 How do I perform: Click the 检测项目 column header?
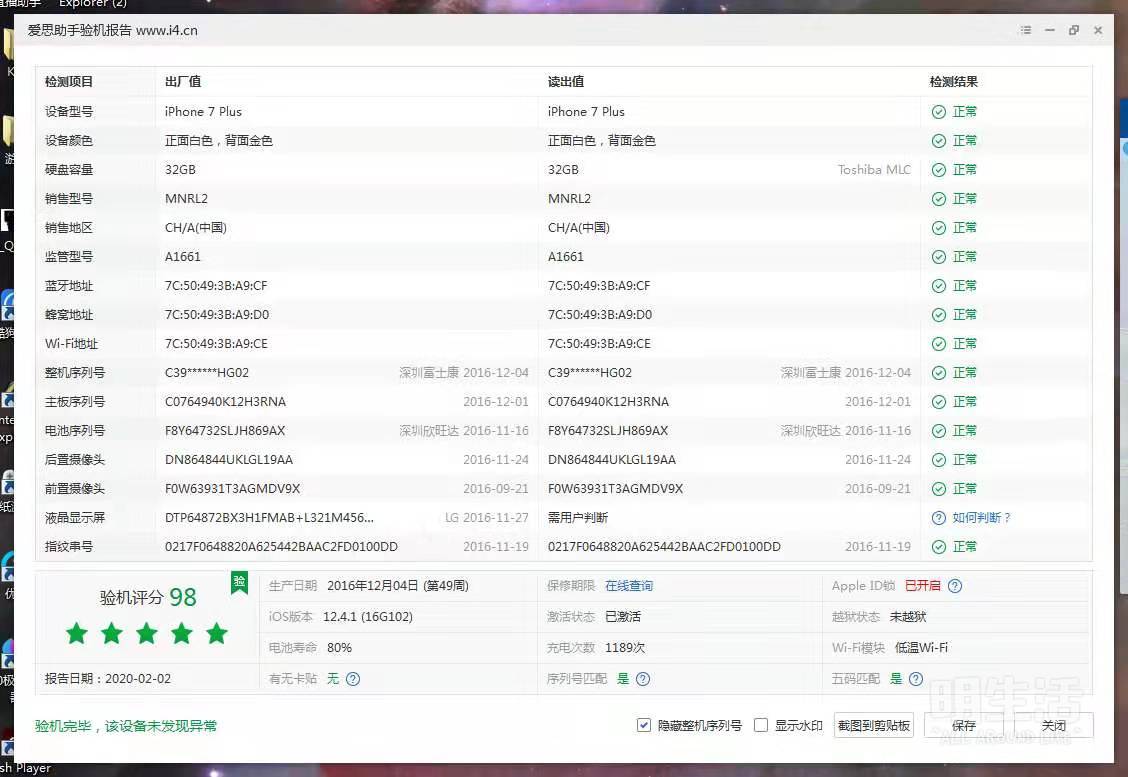(69, 81)
